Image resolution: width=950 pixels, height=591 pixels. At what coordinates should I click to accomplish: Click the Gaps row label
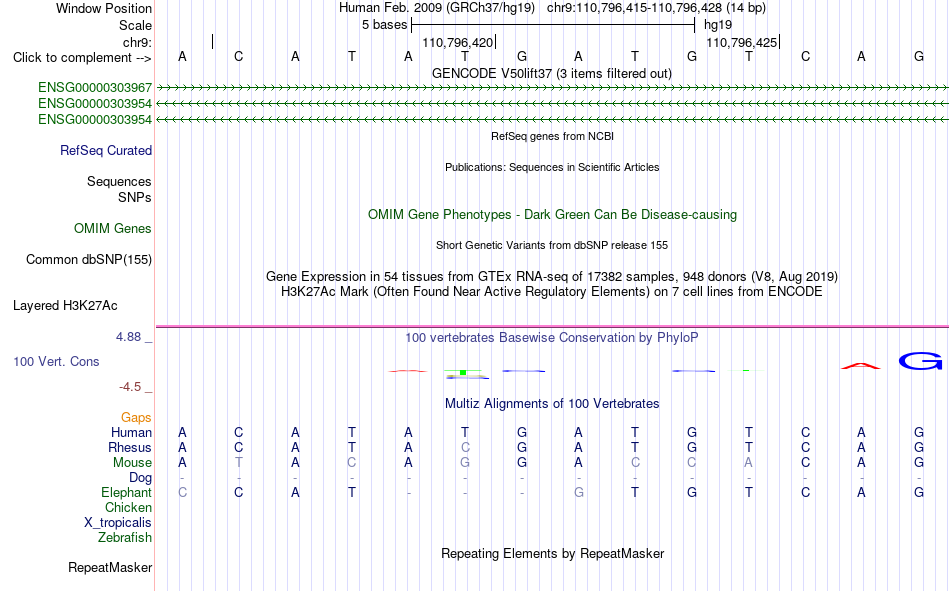136,418
